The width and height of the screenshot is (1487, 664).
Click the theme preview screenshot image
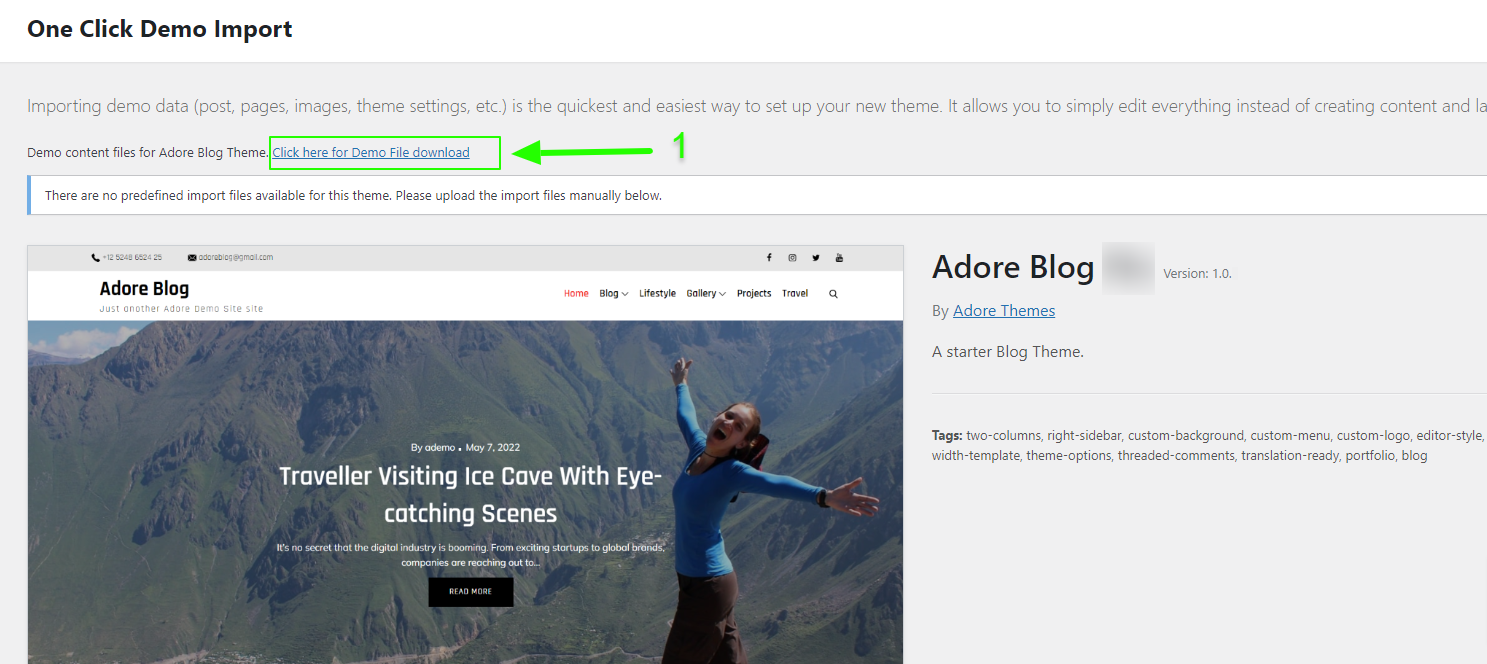point(465,455)
